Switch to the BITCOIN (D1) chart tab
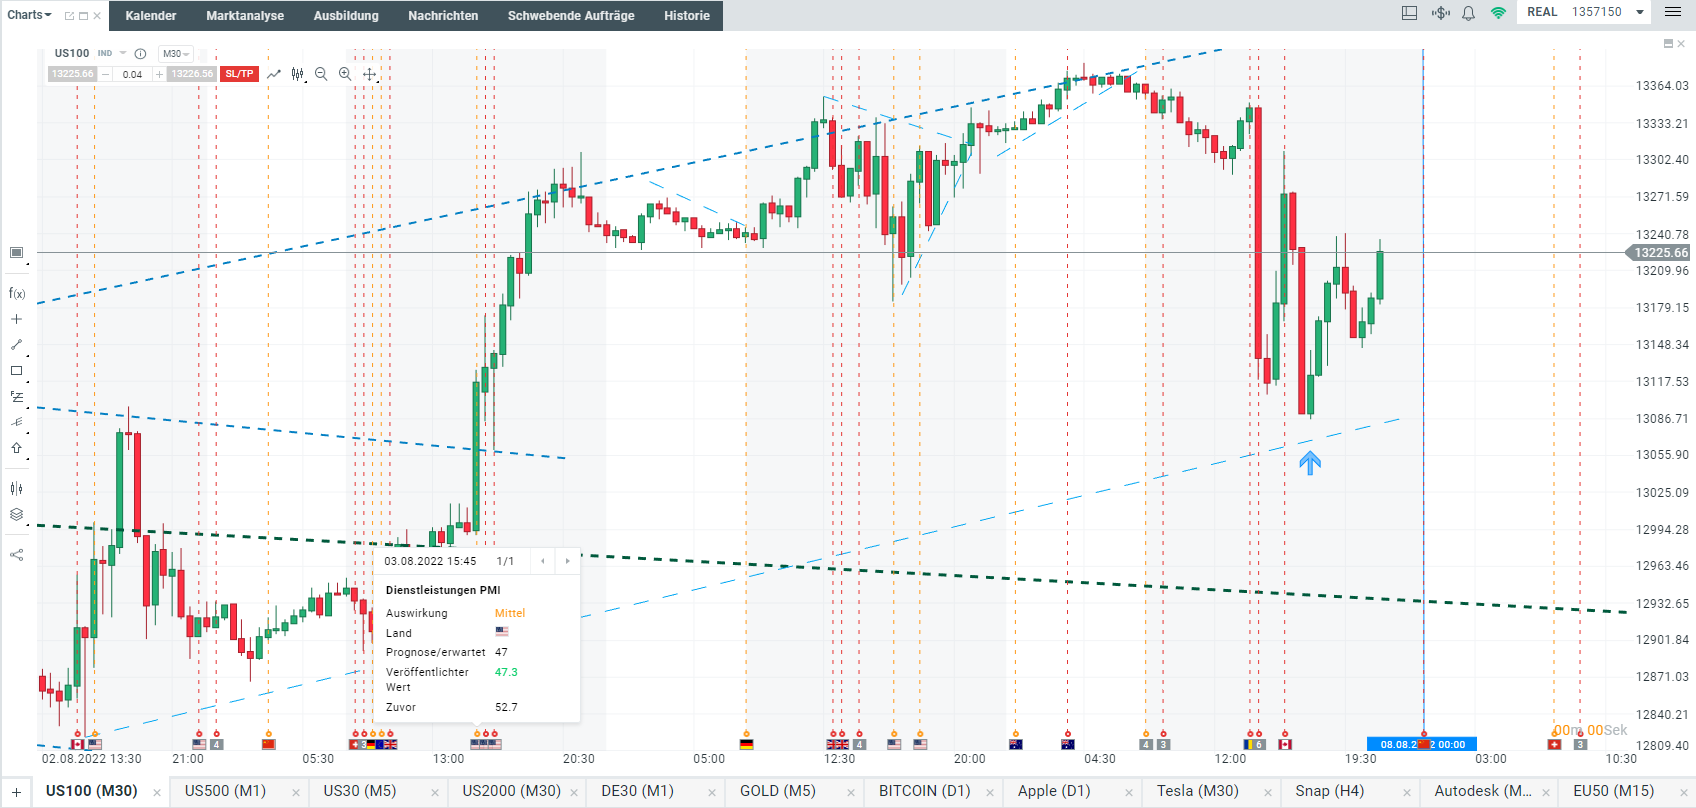 925,791
